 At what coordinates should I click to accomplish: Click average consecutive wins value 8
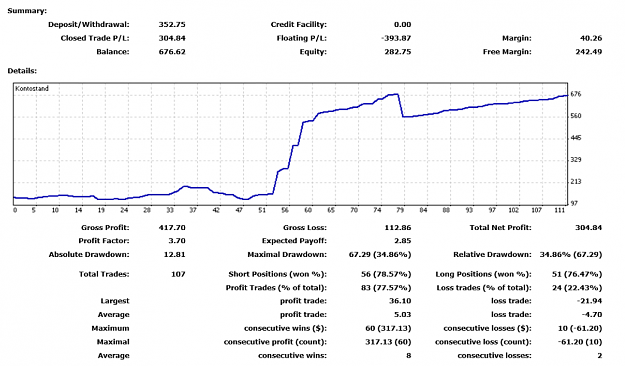point(409,356)
